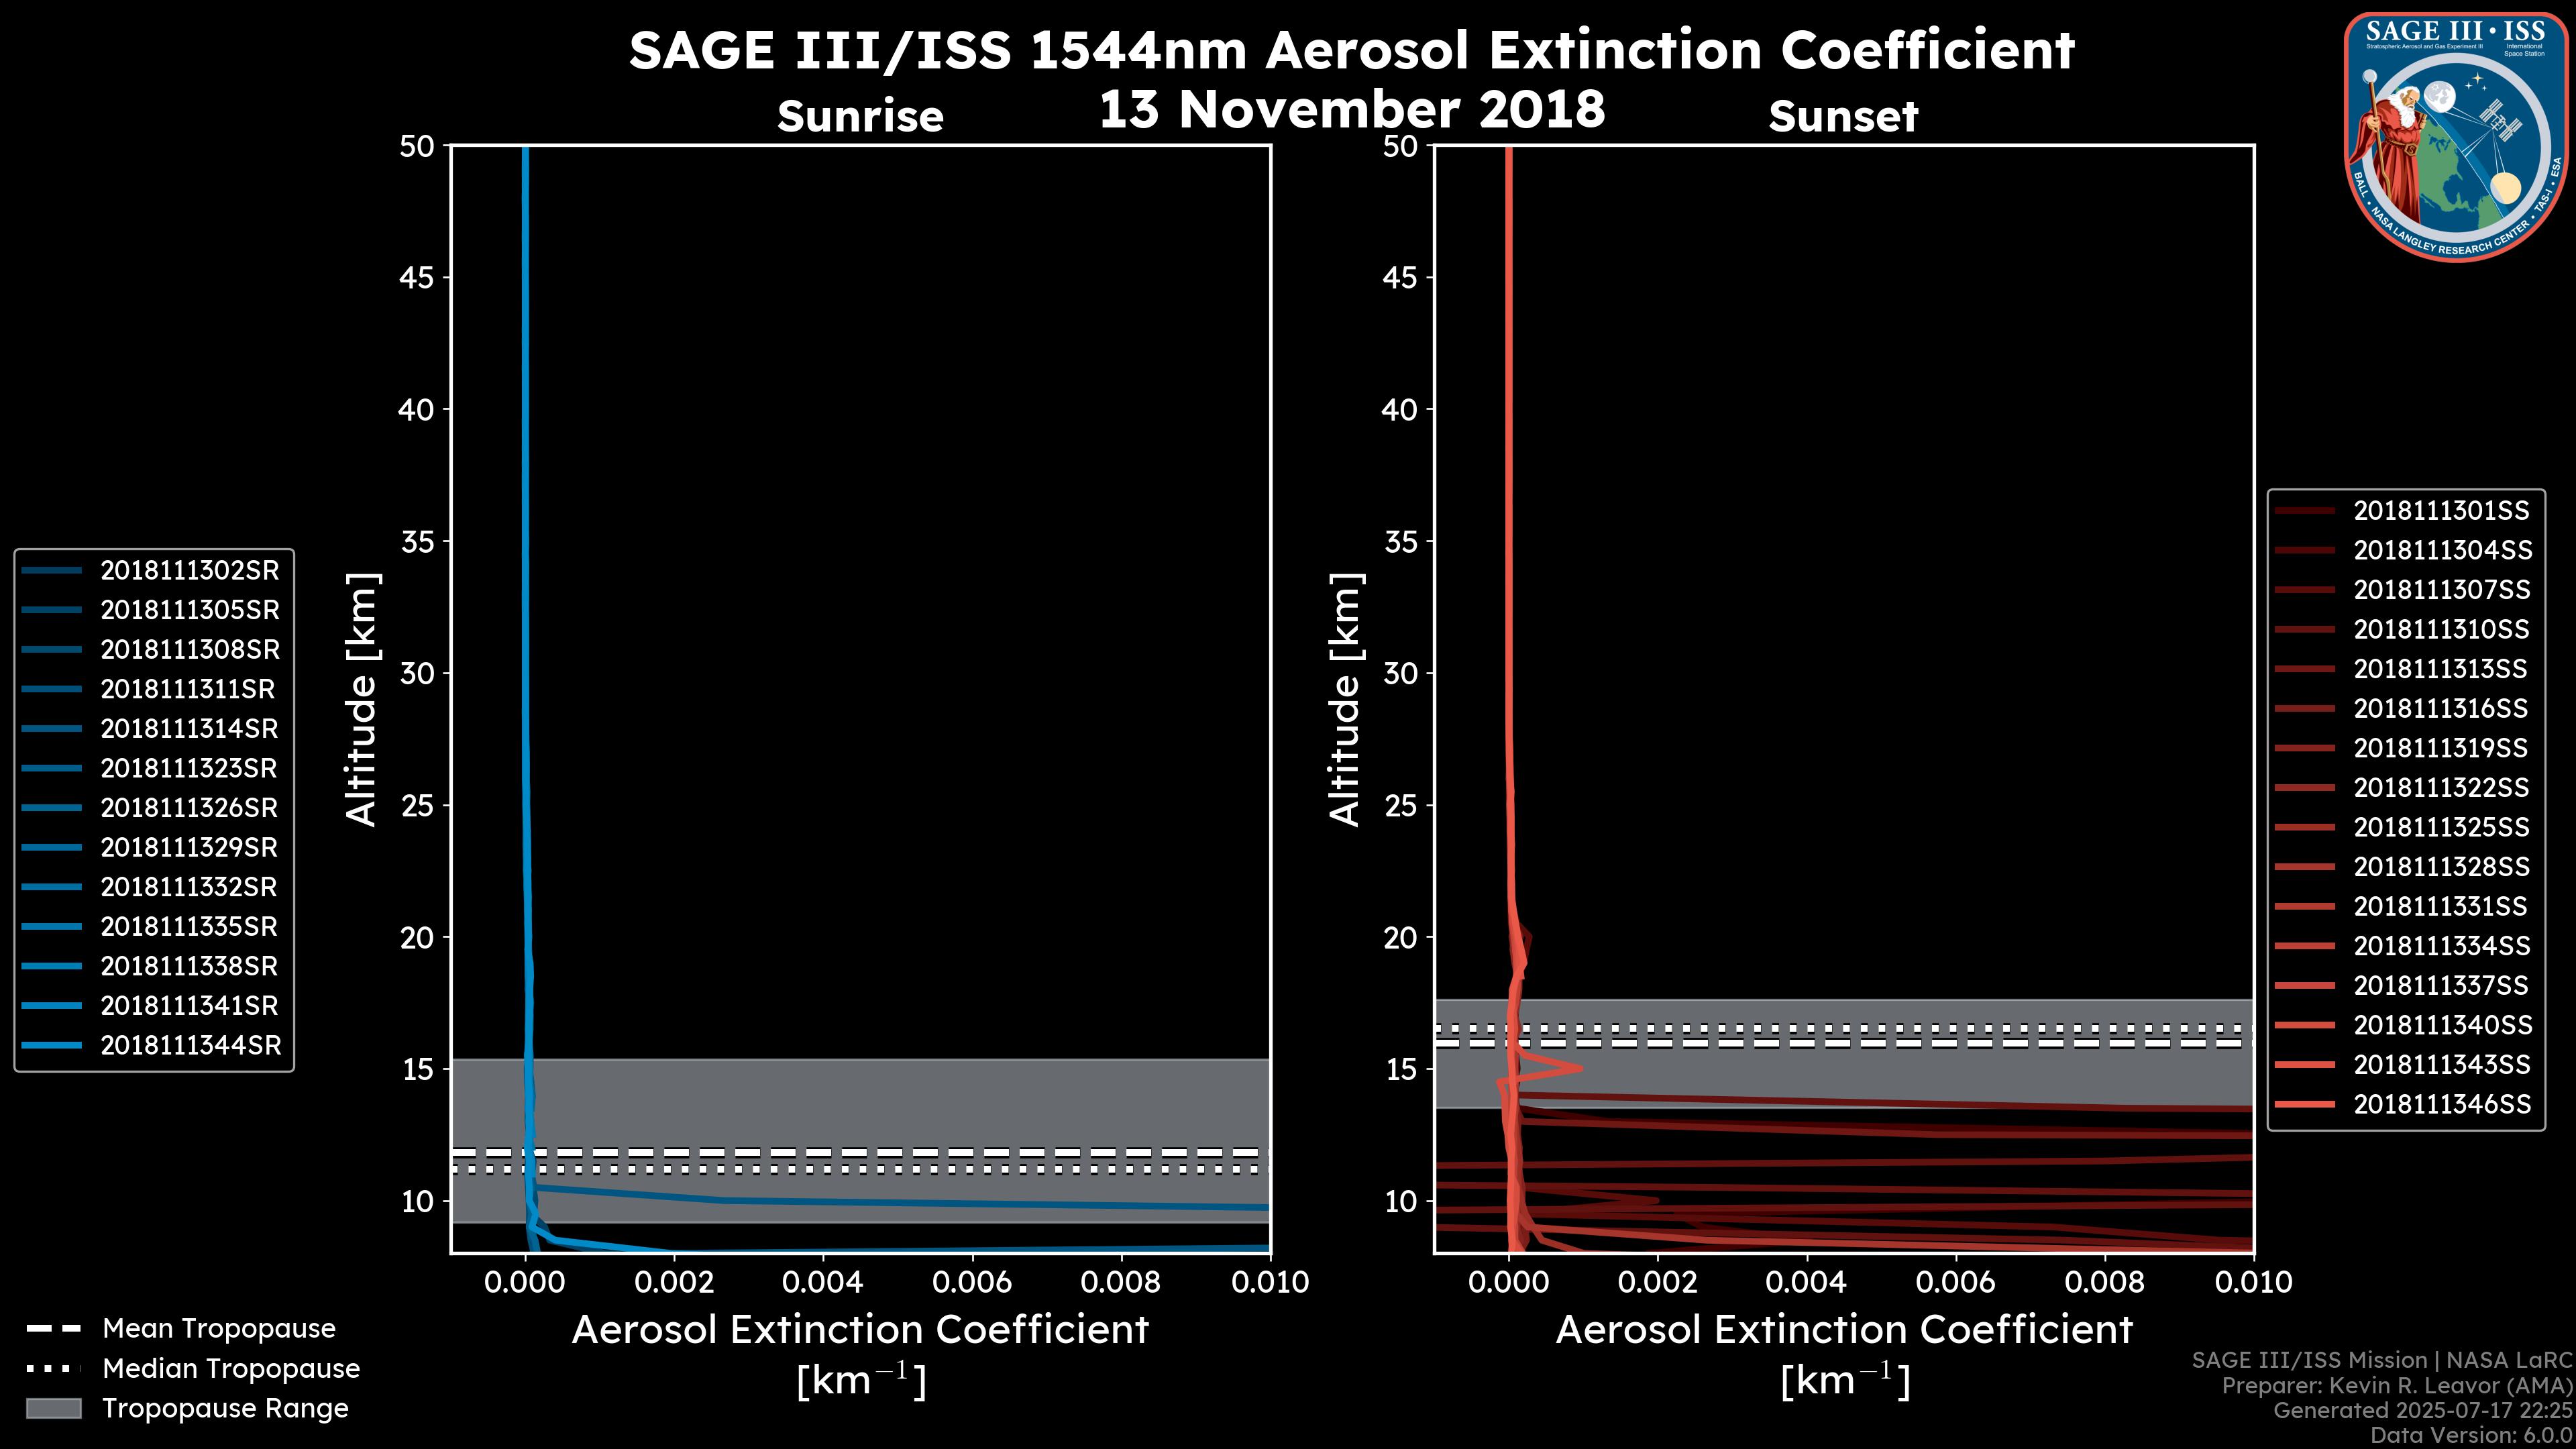
Task: Click the gray Tropopause Range swatch
Action: [x=53, y=1408]
